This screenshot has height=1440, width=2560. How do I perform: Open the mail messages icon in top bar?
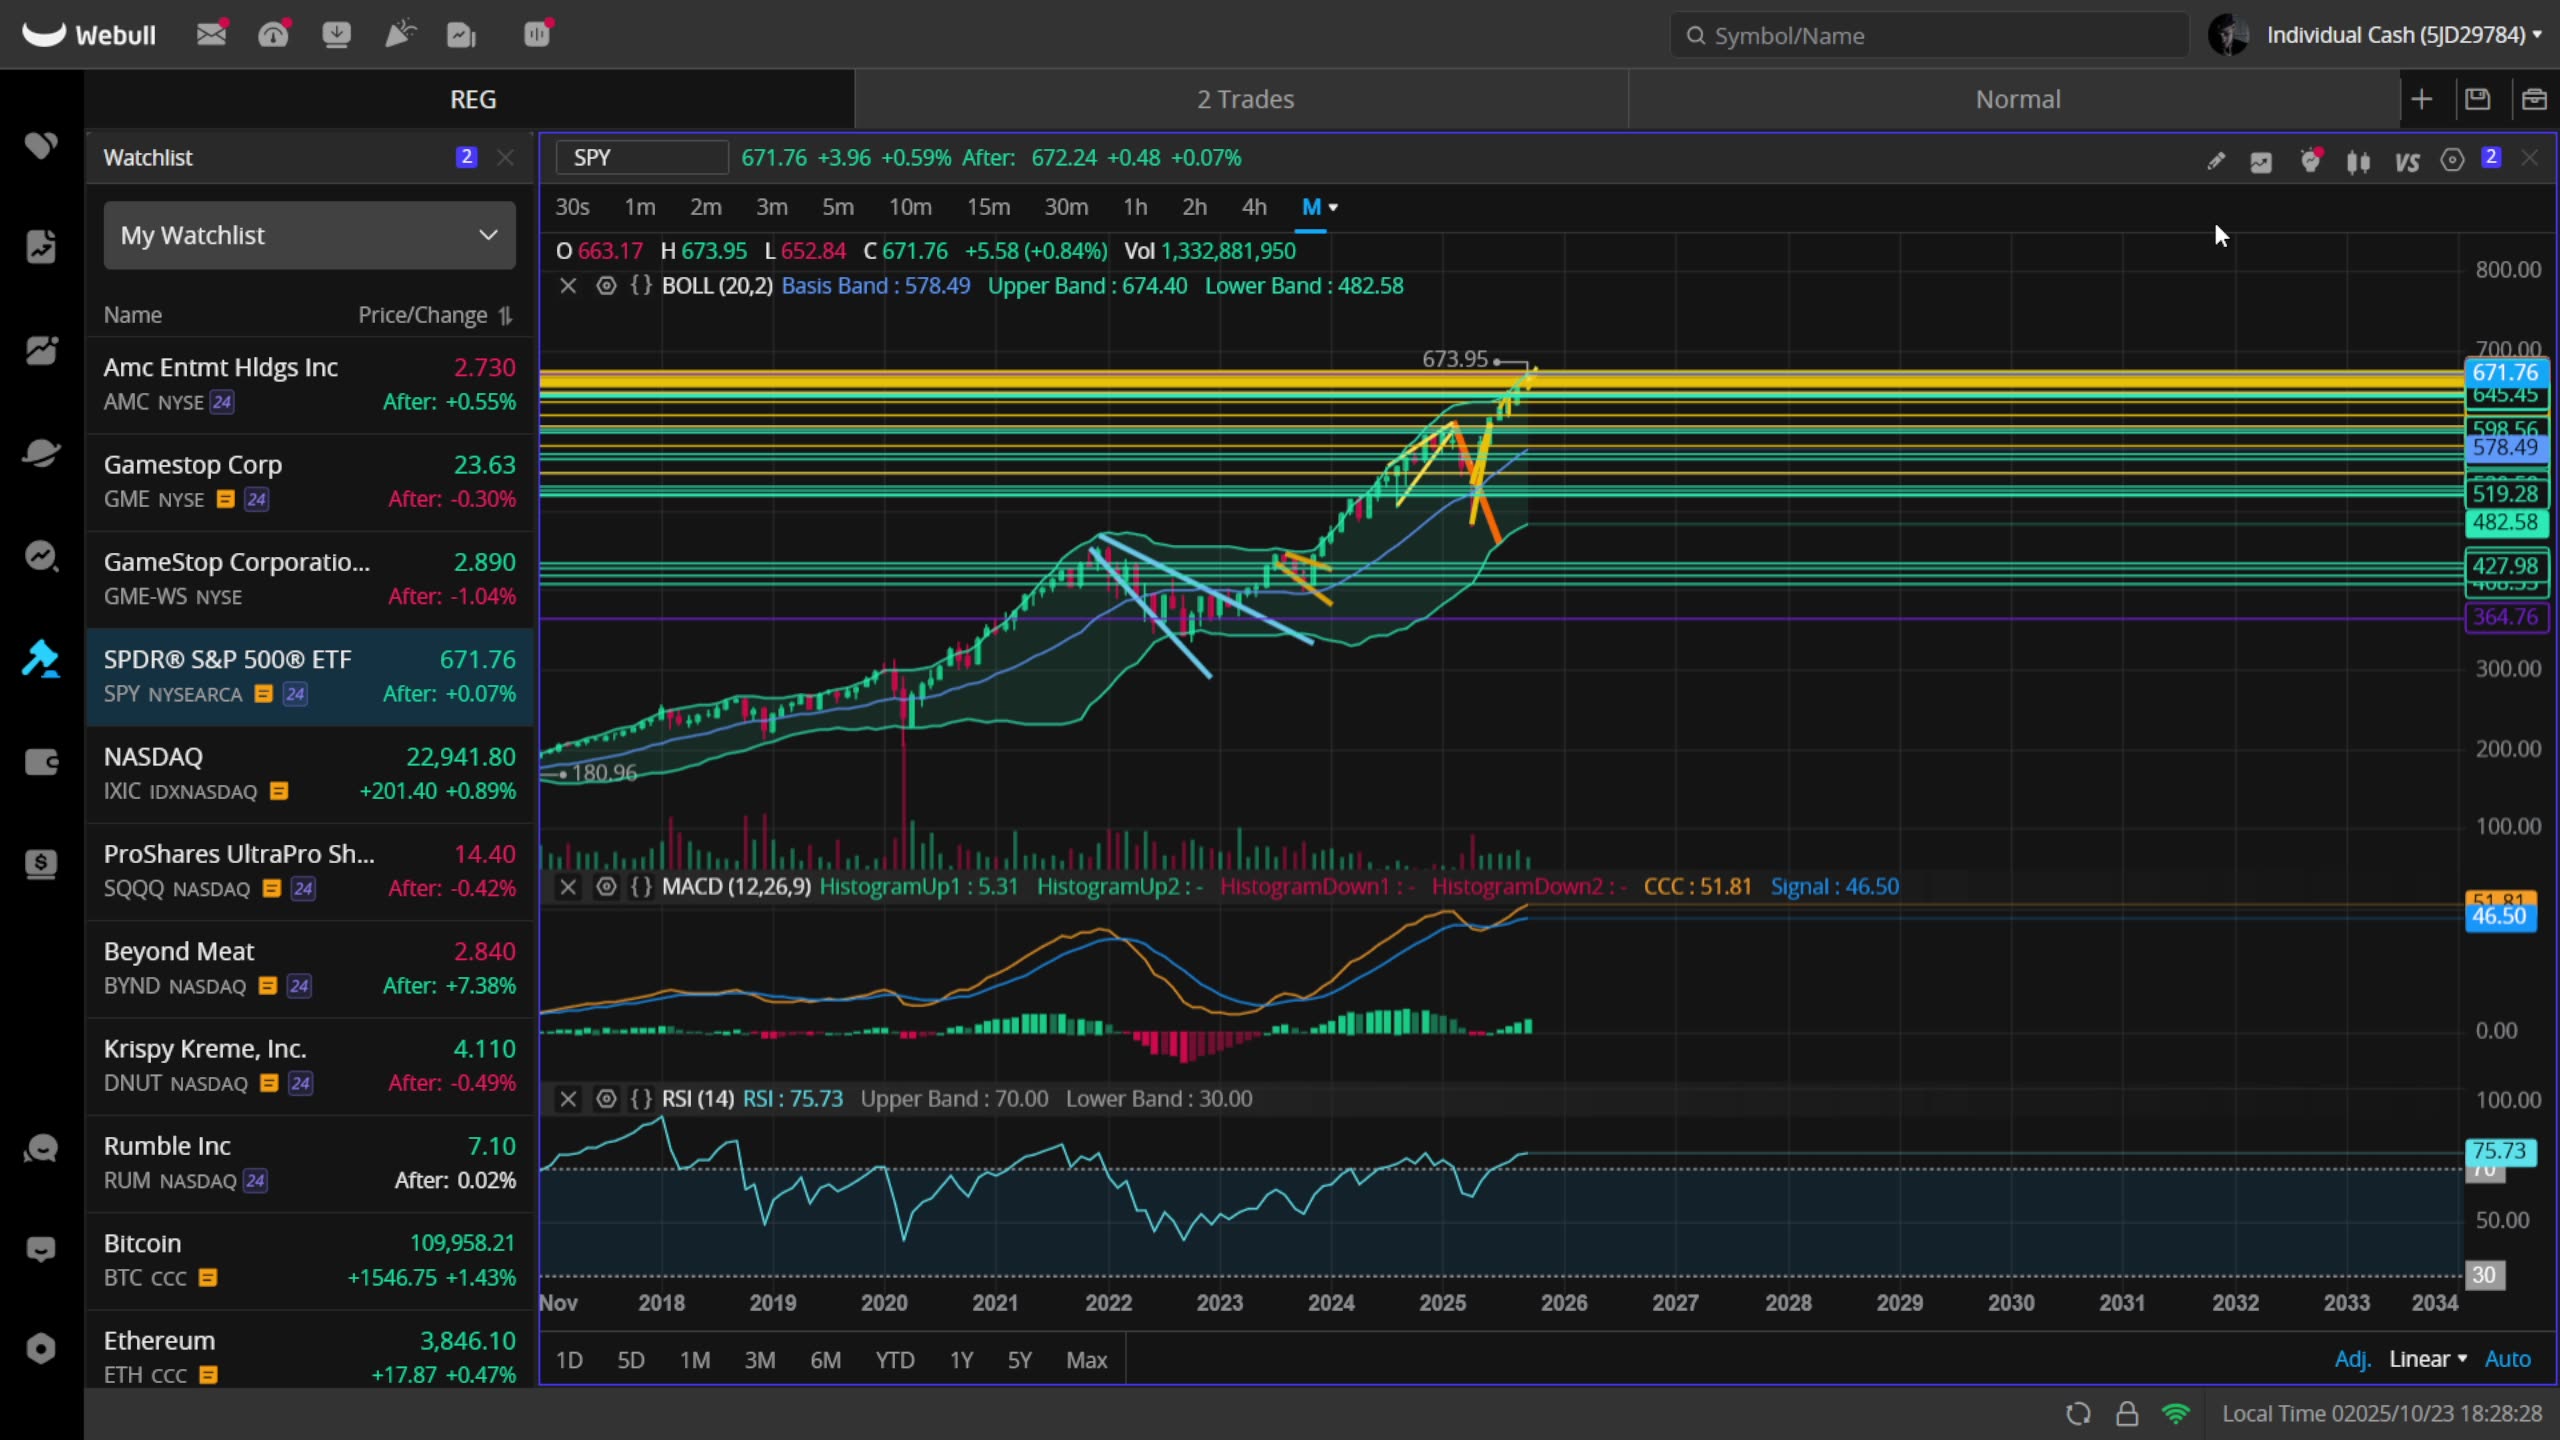click(x=211, y=35)
